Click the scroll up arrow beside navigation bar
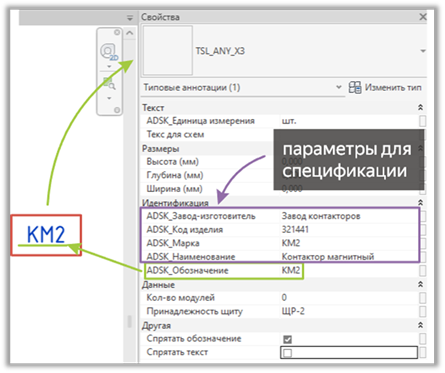Image resolution: width=445 pixels, height=373 pixels. pyautogui.click(x=130, y=33)
